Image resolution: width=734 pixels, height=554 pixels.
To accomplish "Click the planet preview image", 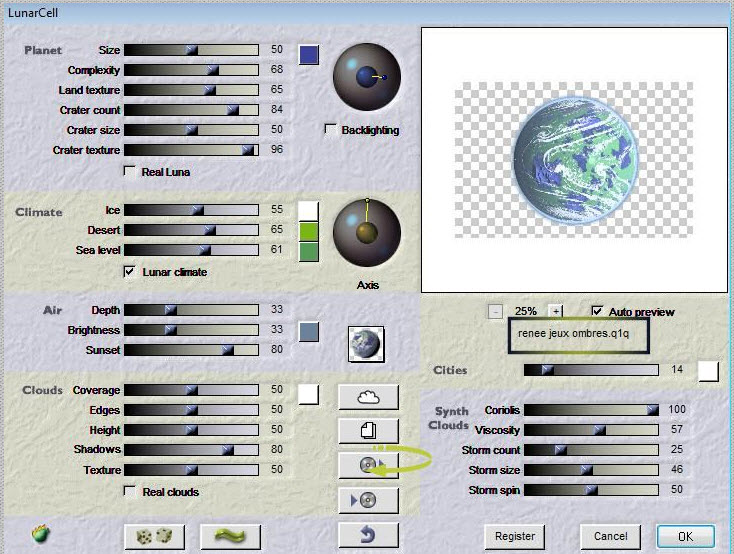I will 574,160.
